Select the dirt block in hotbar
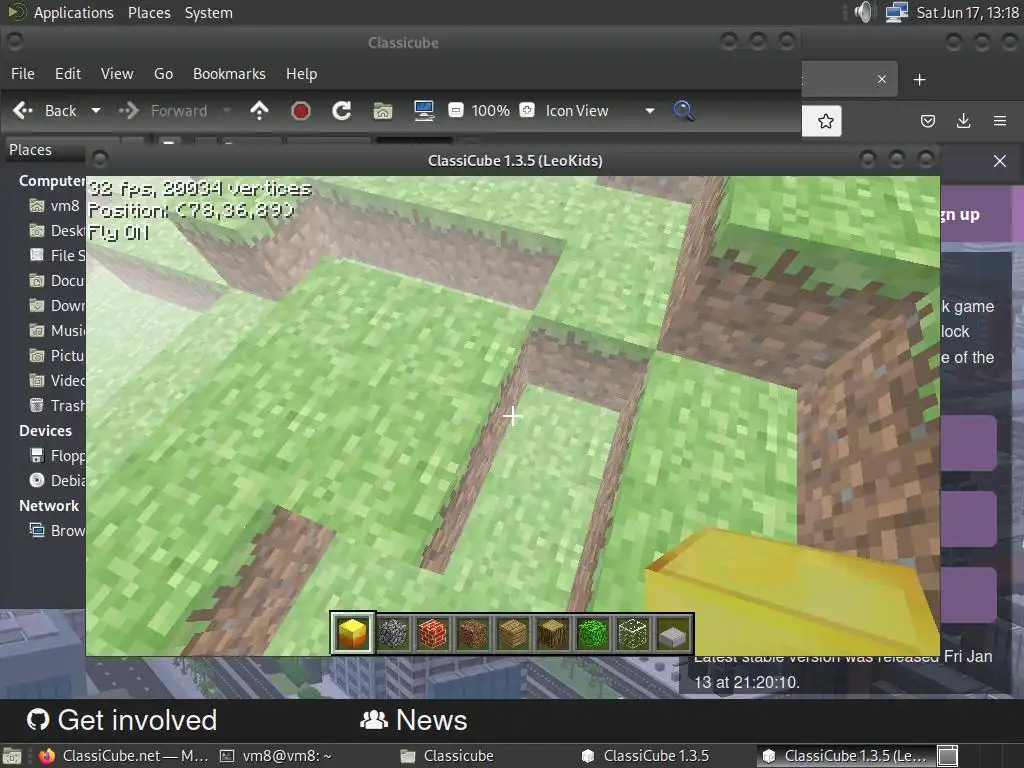Image resolution: width=1024 pixels, height=768 pixels. coord(473,633)
